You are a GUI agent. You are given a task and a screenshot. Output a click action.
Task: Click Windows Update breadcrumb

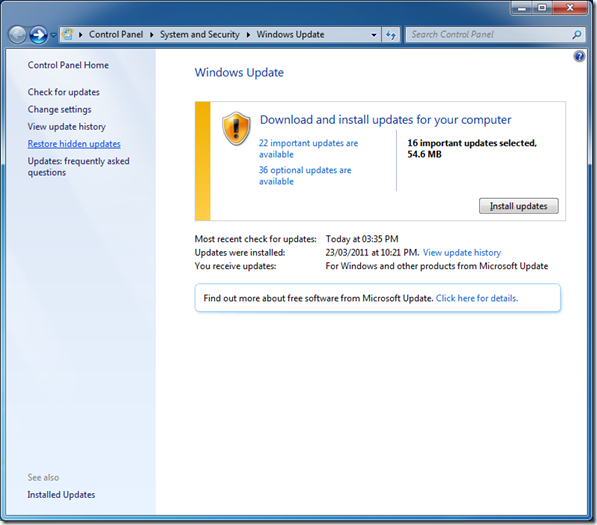click(290, 35)
